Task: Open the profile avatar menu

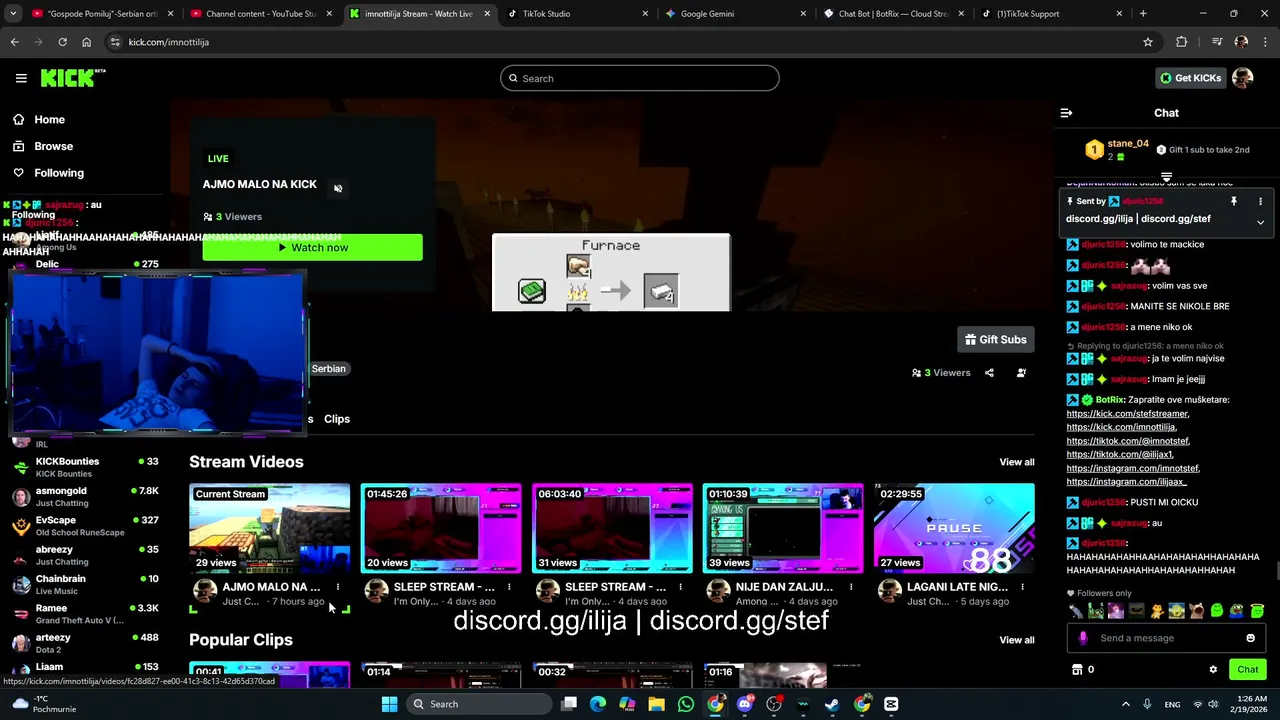Action: point(1243,78)
